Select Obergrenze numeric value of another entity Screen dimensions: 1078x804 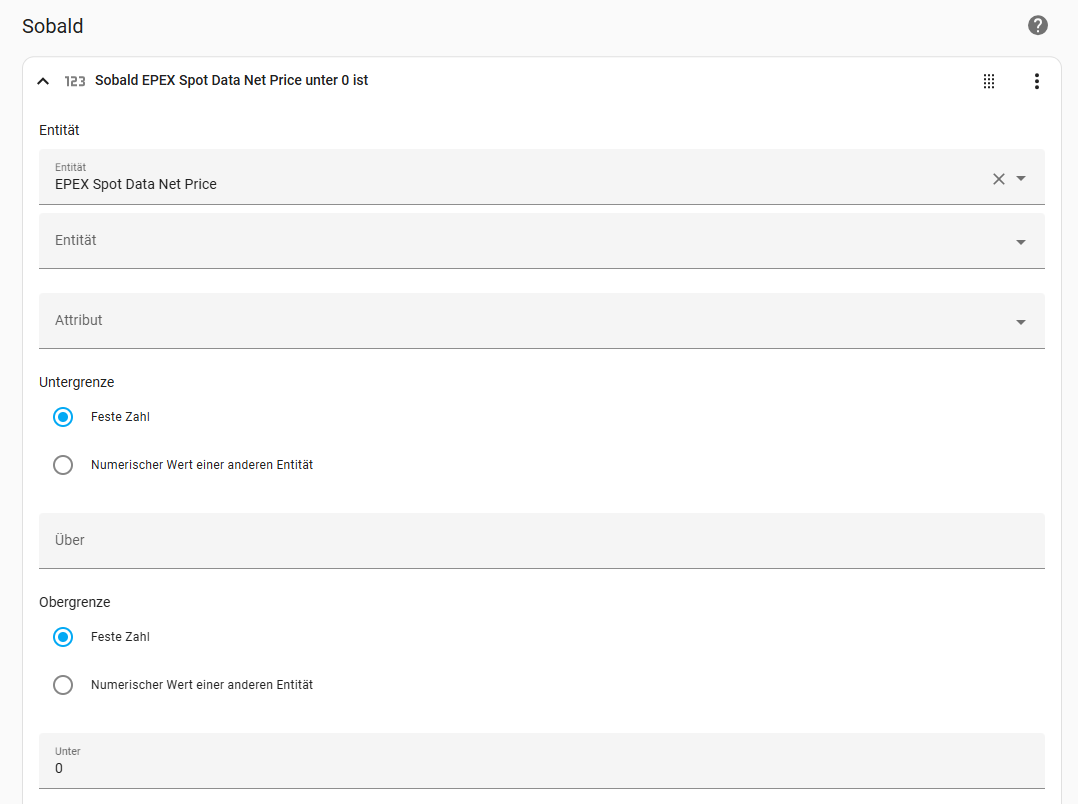(x=63, y=685)
